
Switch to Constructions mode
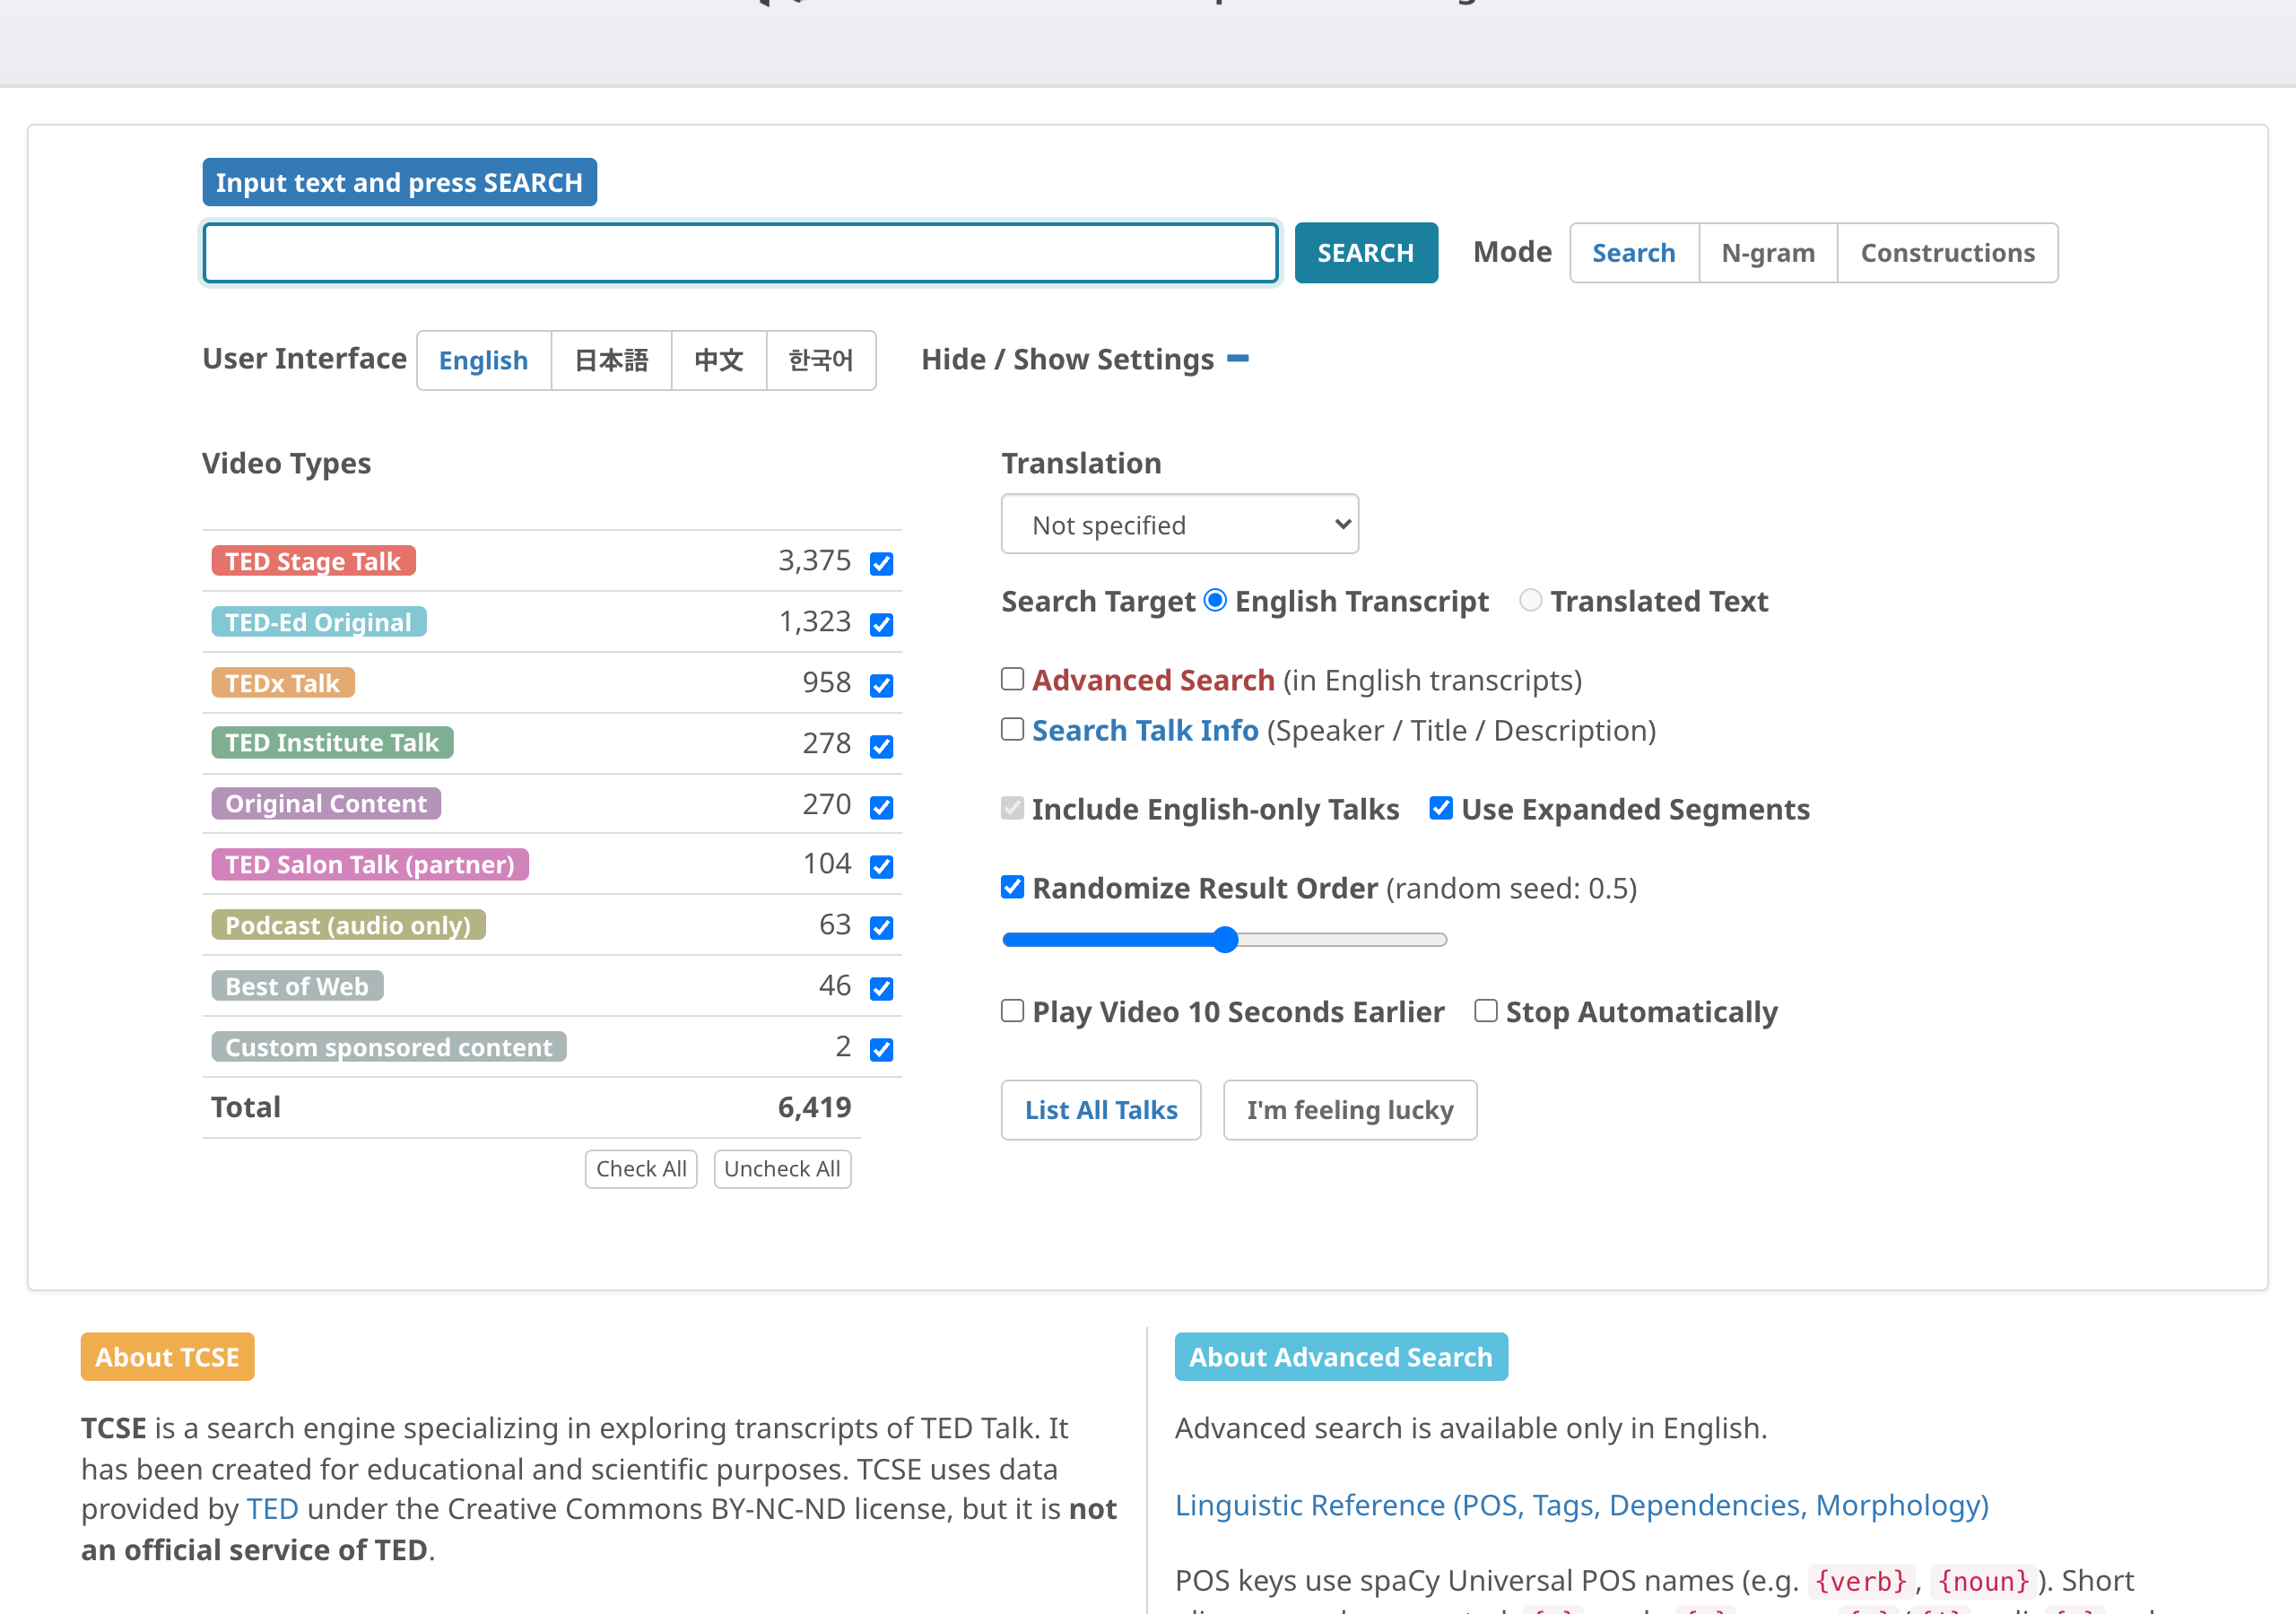click(x=1946, y=253)
